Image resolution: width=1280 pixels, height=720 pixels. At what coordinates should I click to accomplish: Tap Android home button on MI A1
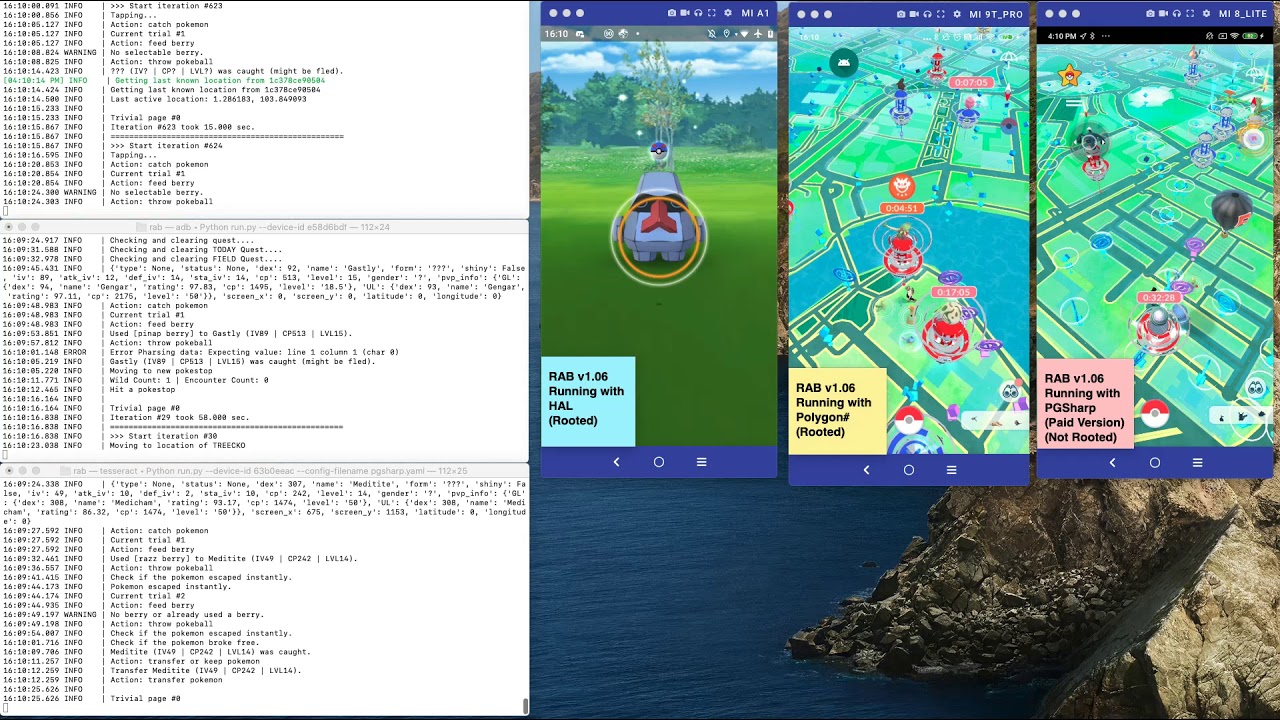tap(659, 462)
